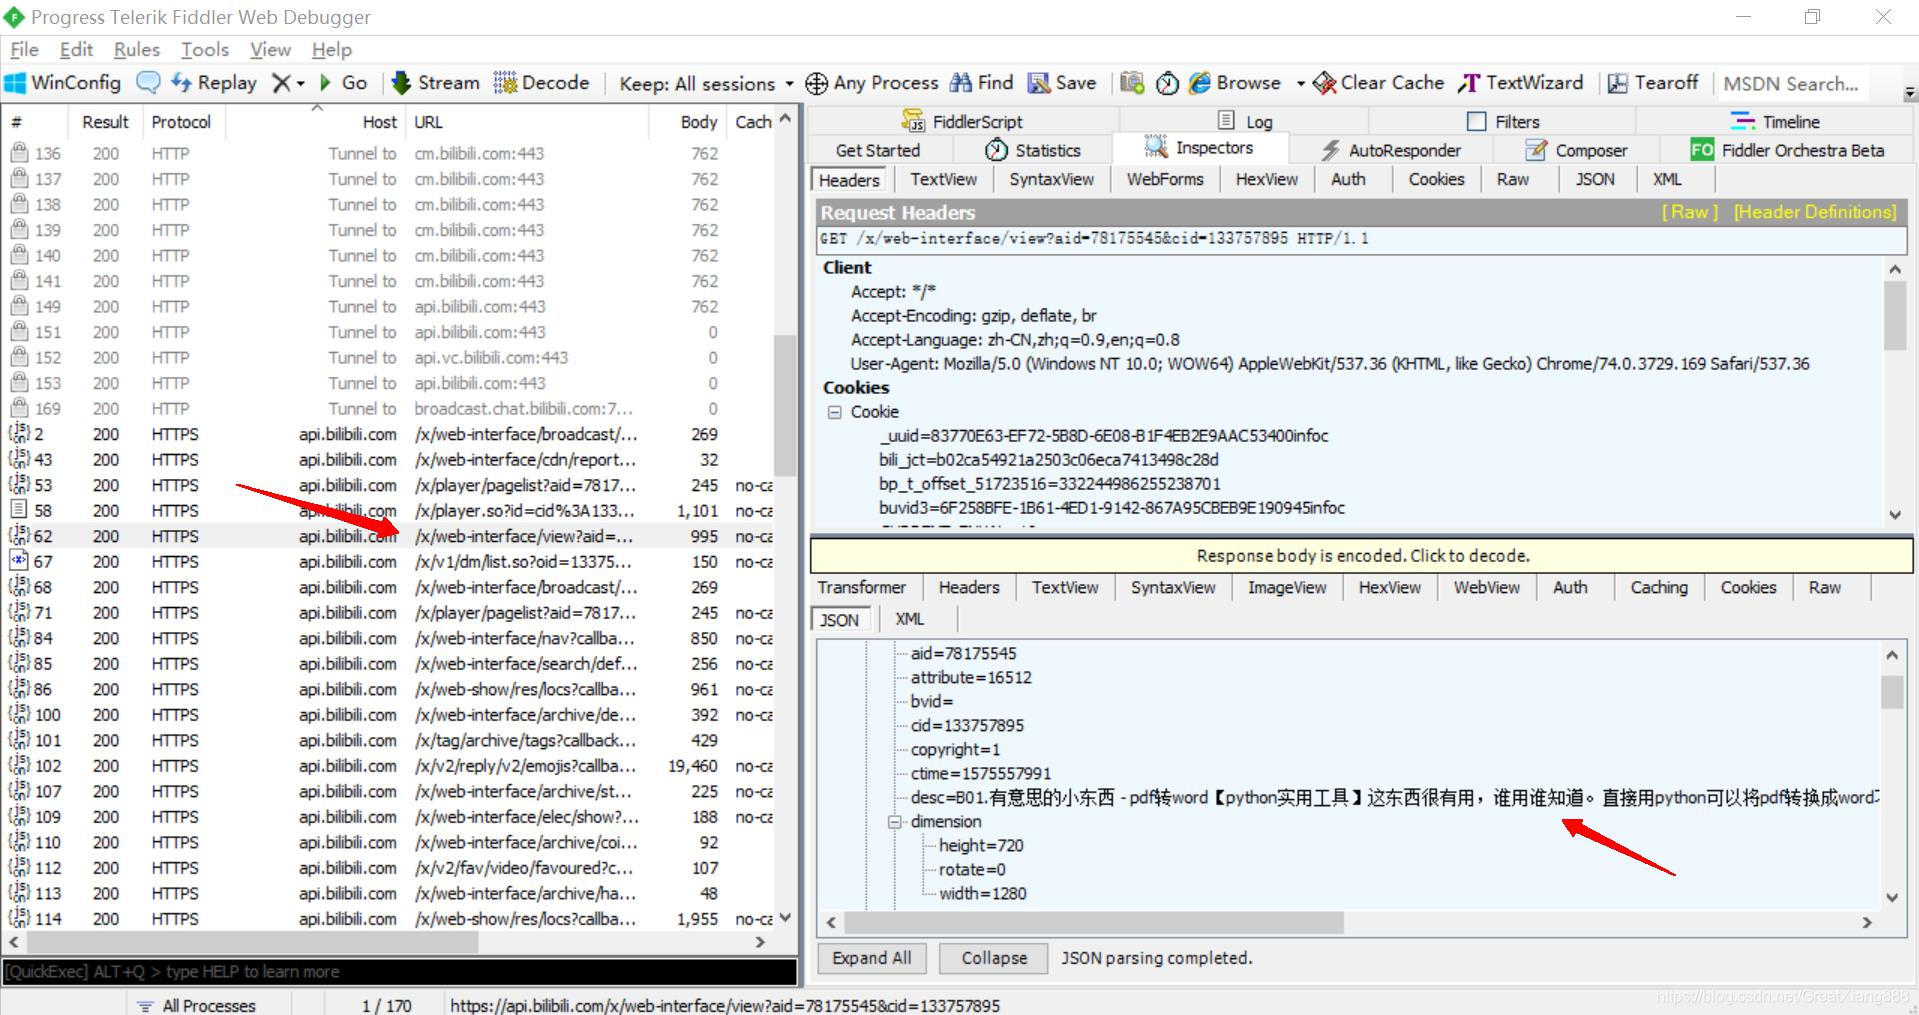Click the Any Process target icon

[817, 83]
